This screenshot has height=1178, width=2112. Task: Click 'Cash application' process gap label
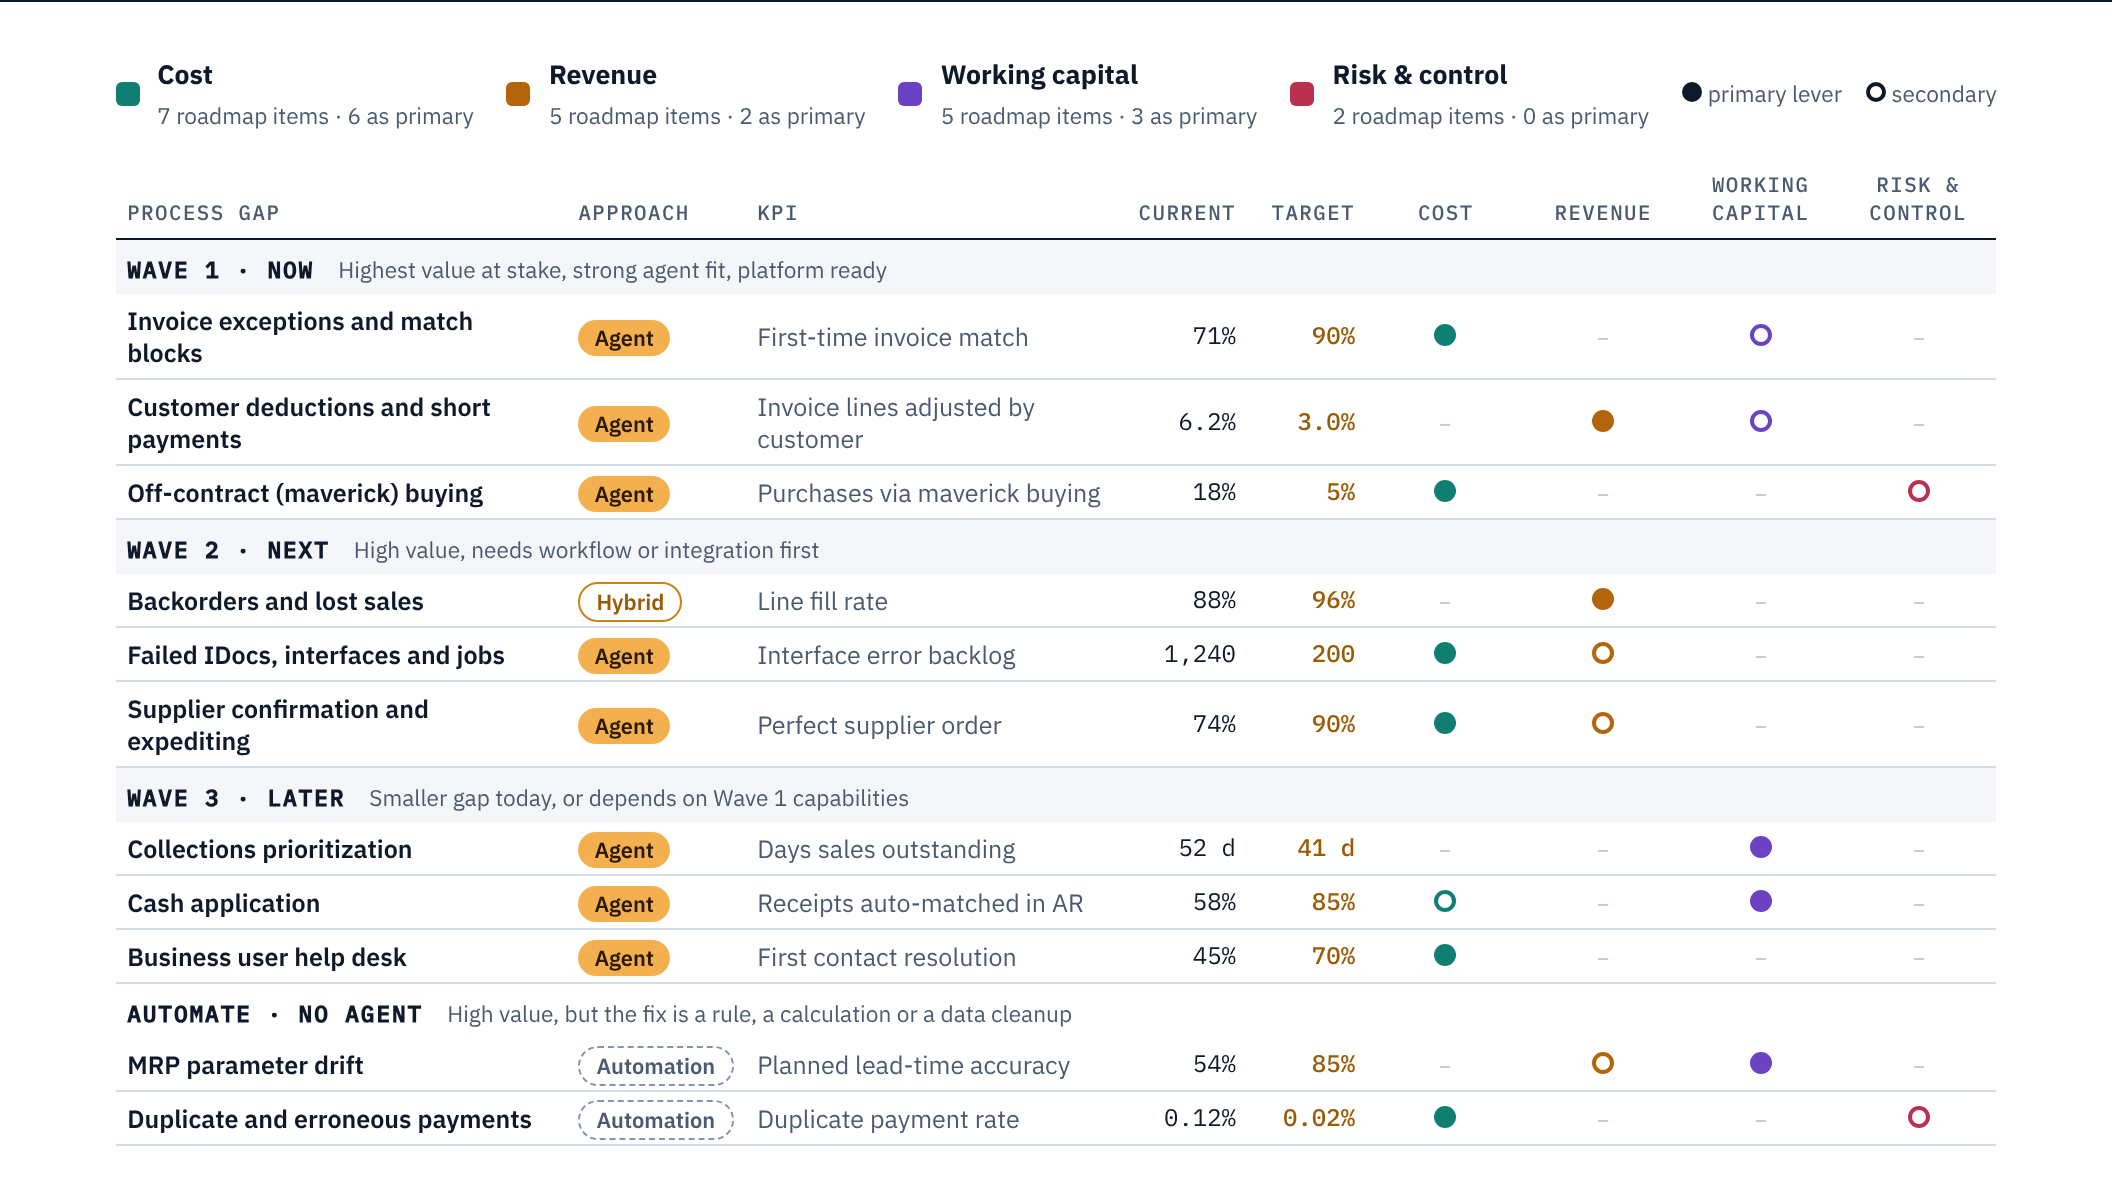pos(224,903)
